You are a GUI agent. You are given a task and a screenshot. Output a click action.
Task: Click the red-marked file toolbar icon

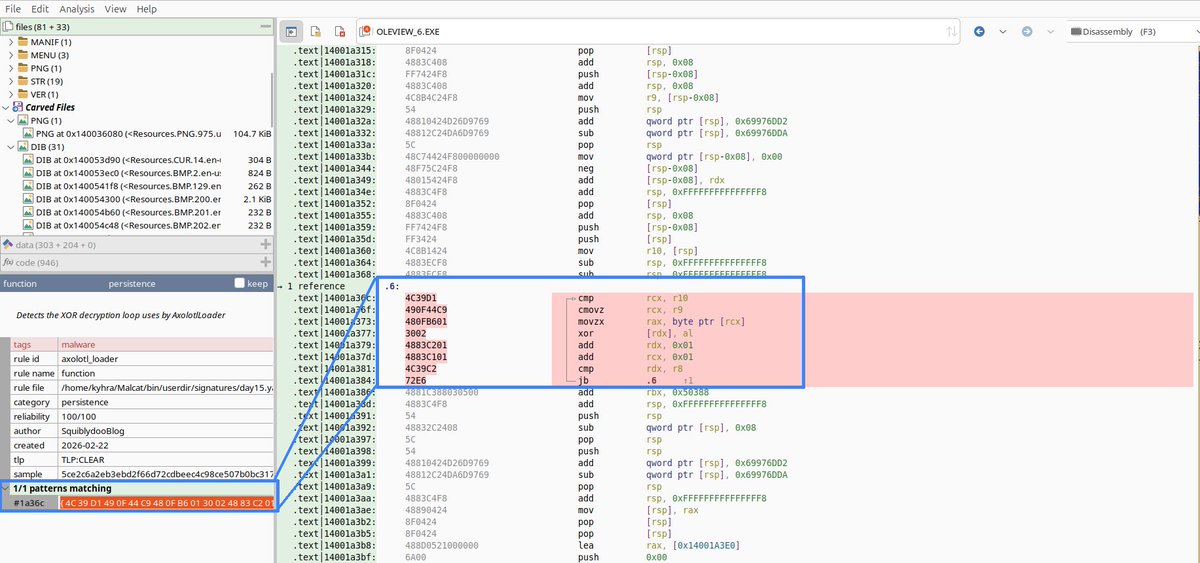340,31
